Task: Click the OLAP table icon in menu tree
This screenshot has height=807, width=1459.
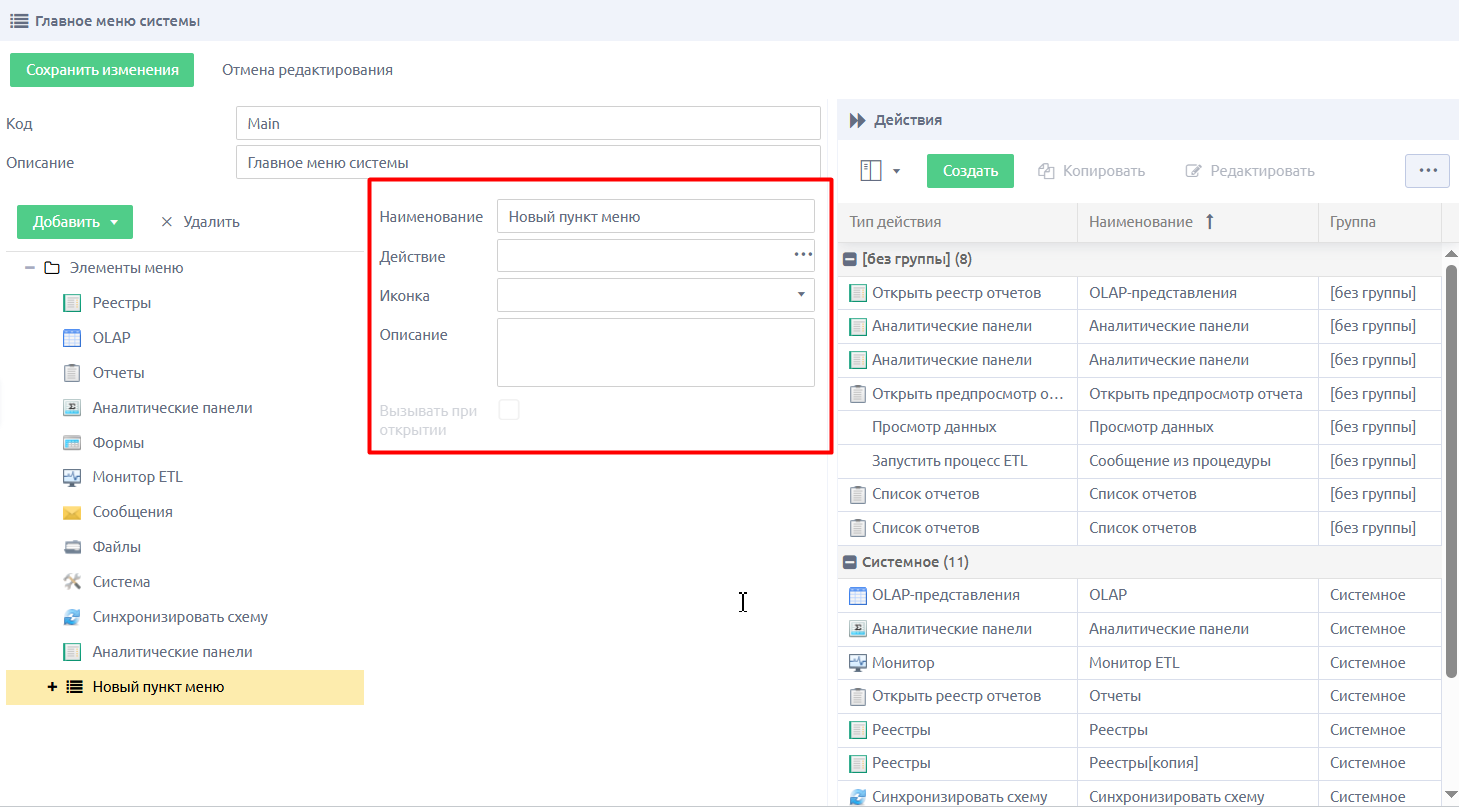Action: coord(71,338)
